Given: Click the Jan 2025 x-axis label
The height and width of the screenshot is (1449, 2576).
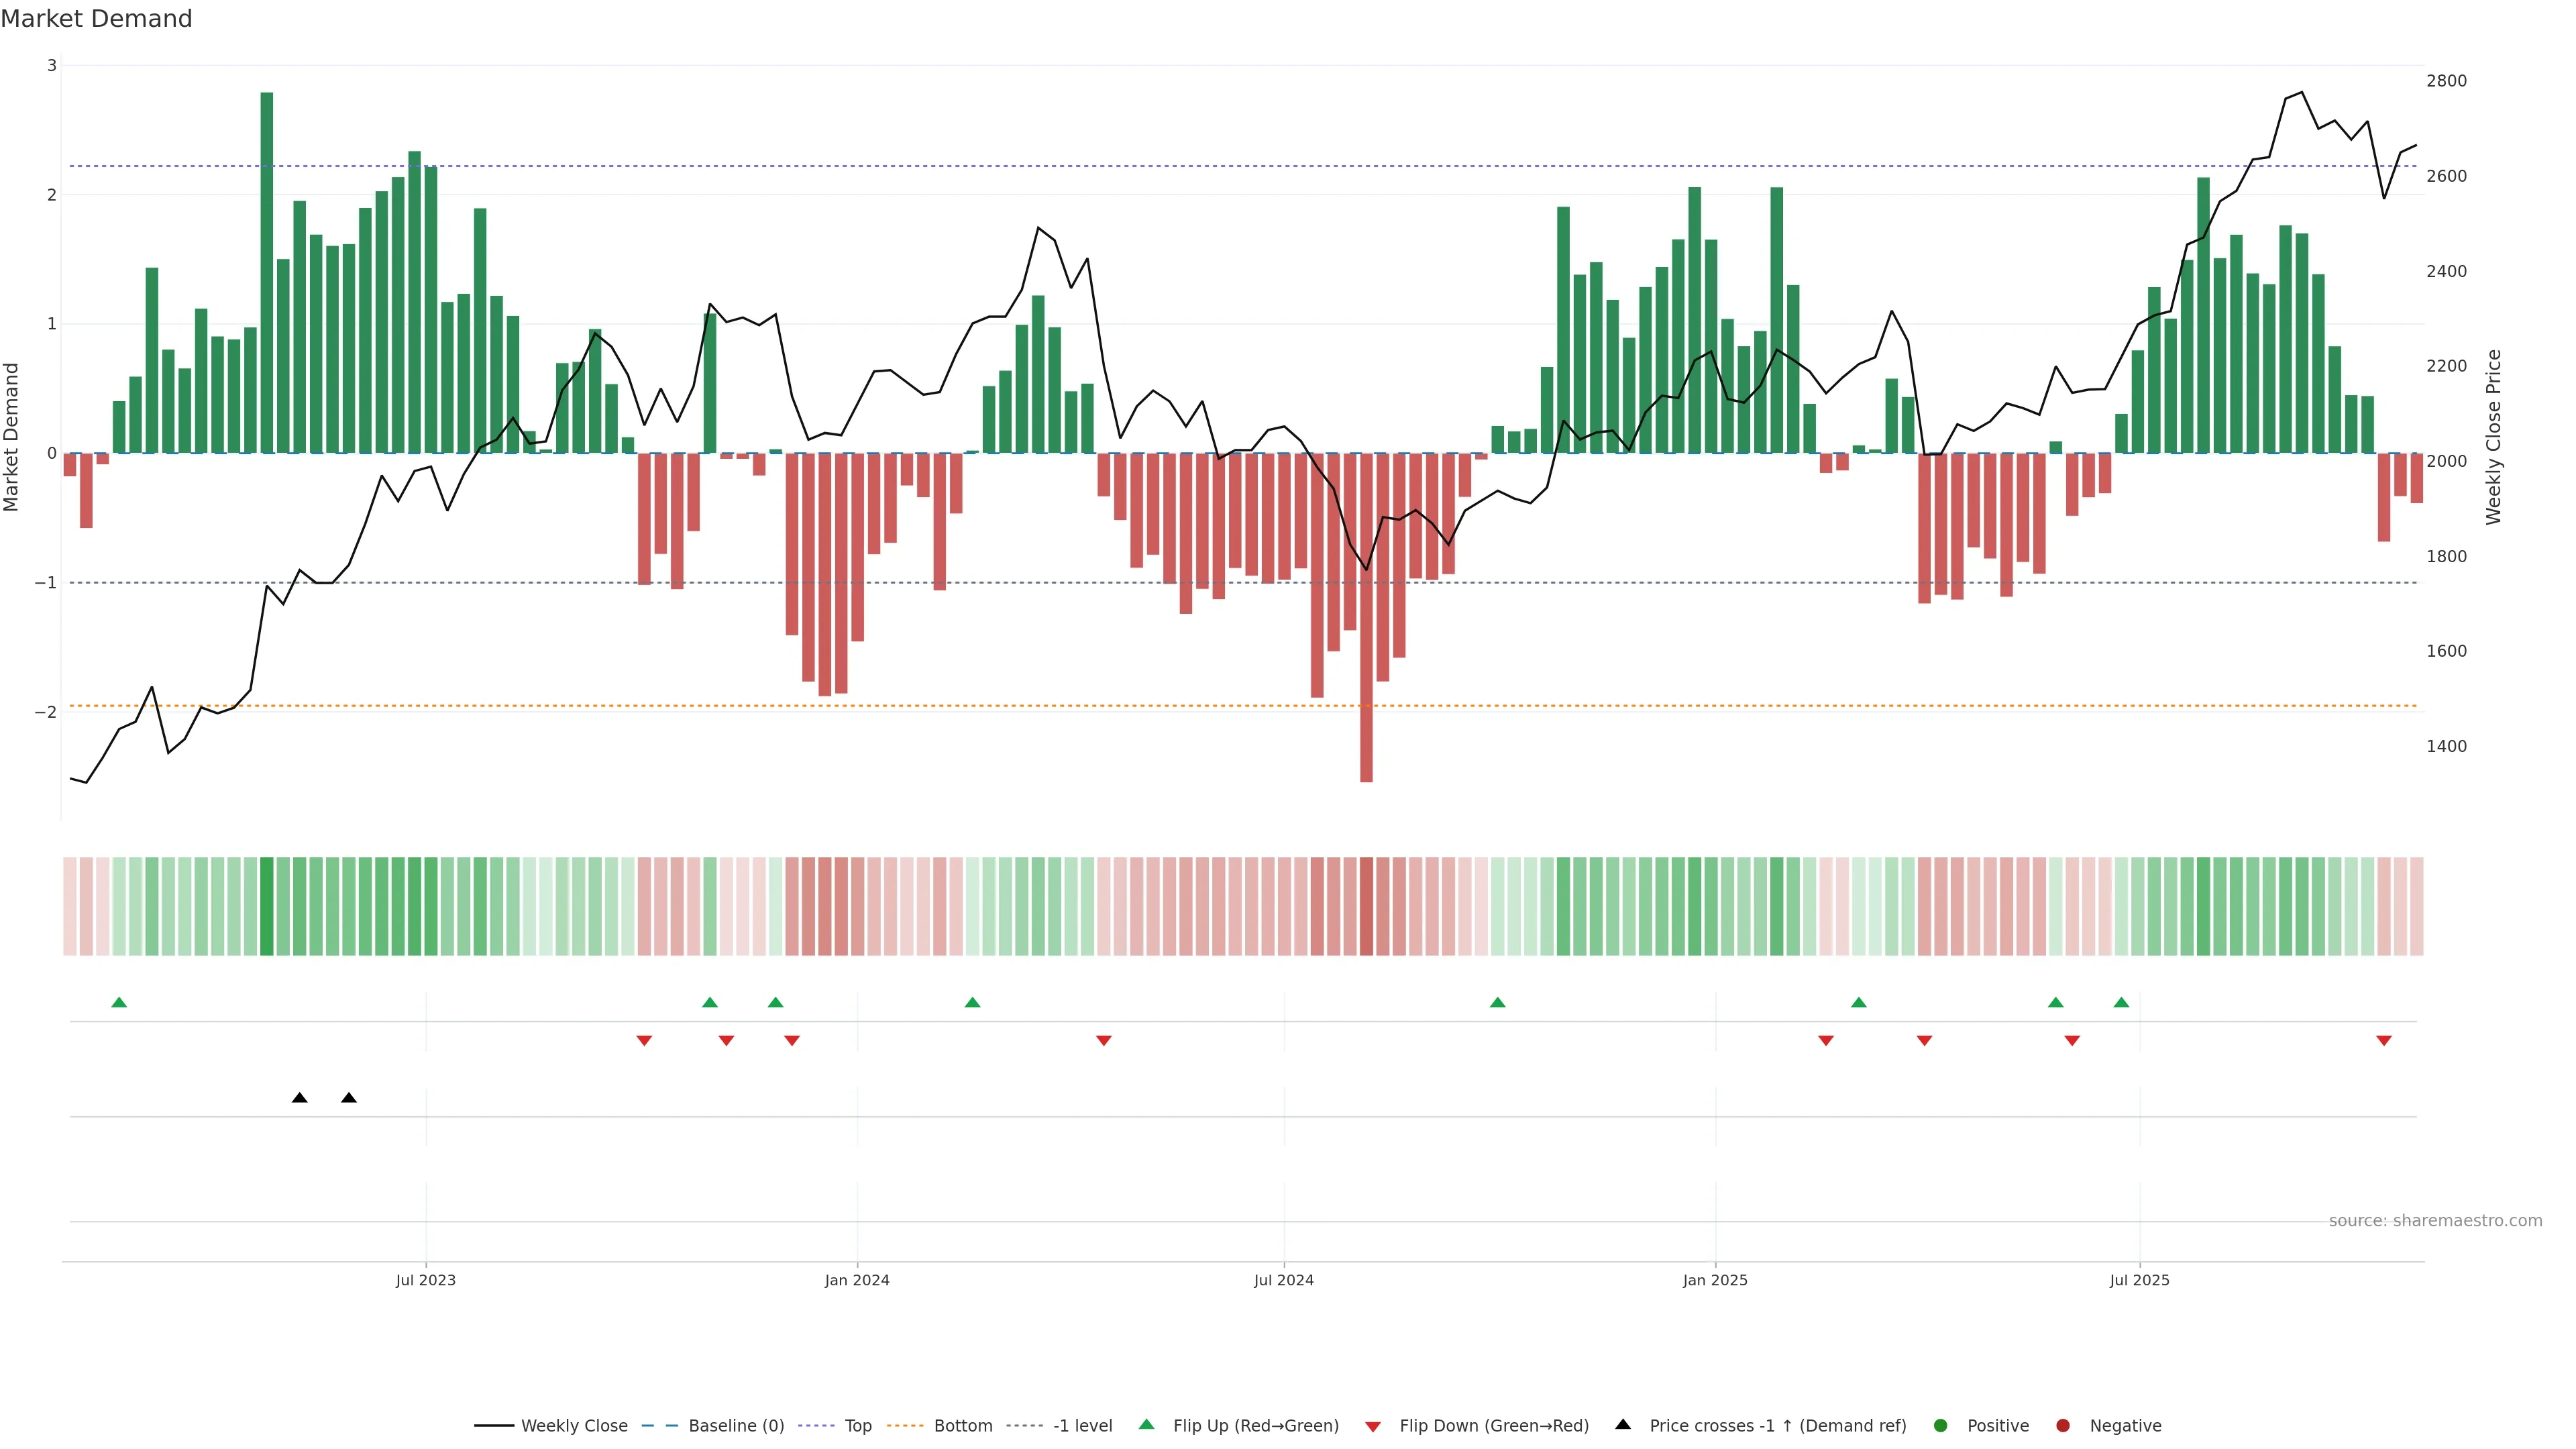Looking at the screenshot, I should (x=1715, y=1280).
